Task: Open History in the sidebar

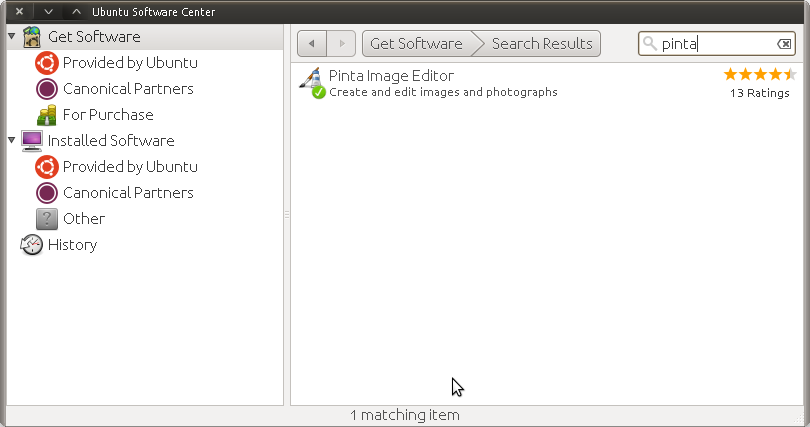Action: [x=72, y=245]
